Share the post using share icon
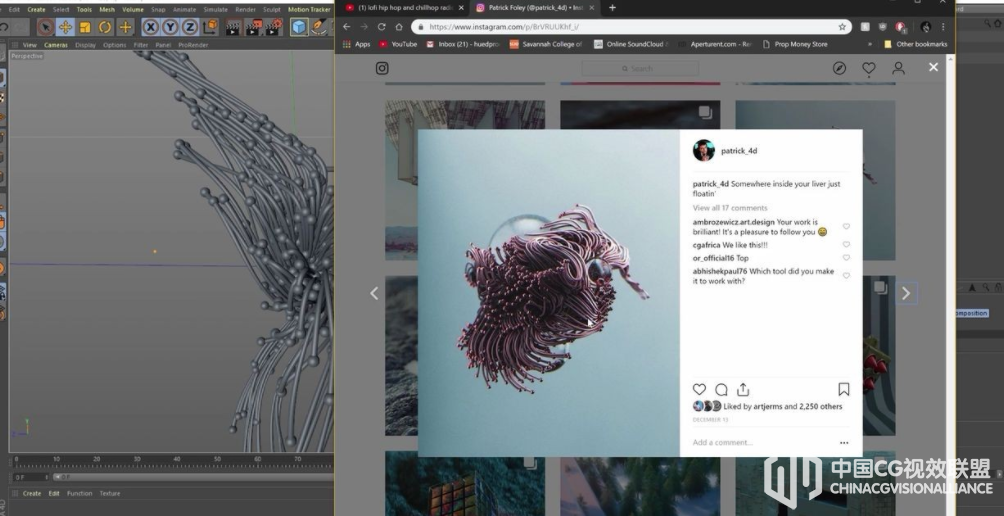This screenshot has height=516, width=1004. point(743,389)
